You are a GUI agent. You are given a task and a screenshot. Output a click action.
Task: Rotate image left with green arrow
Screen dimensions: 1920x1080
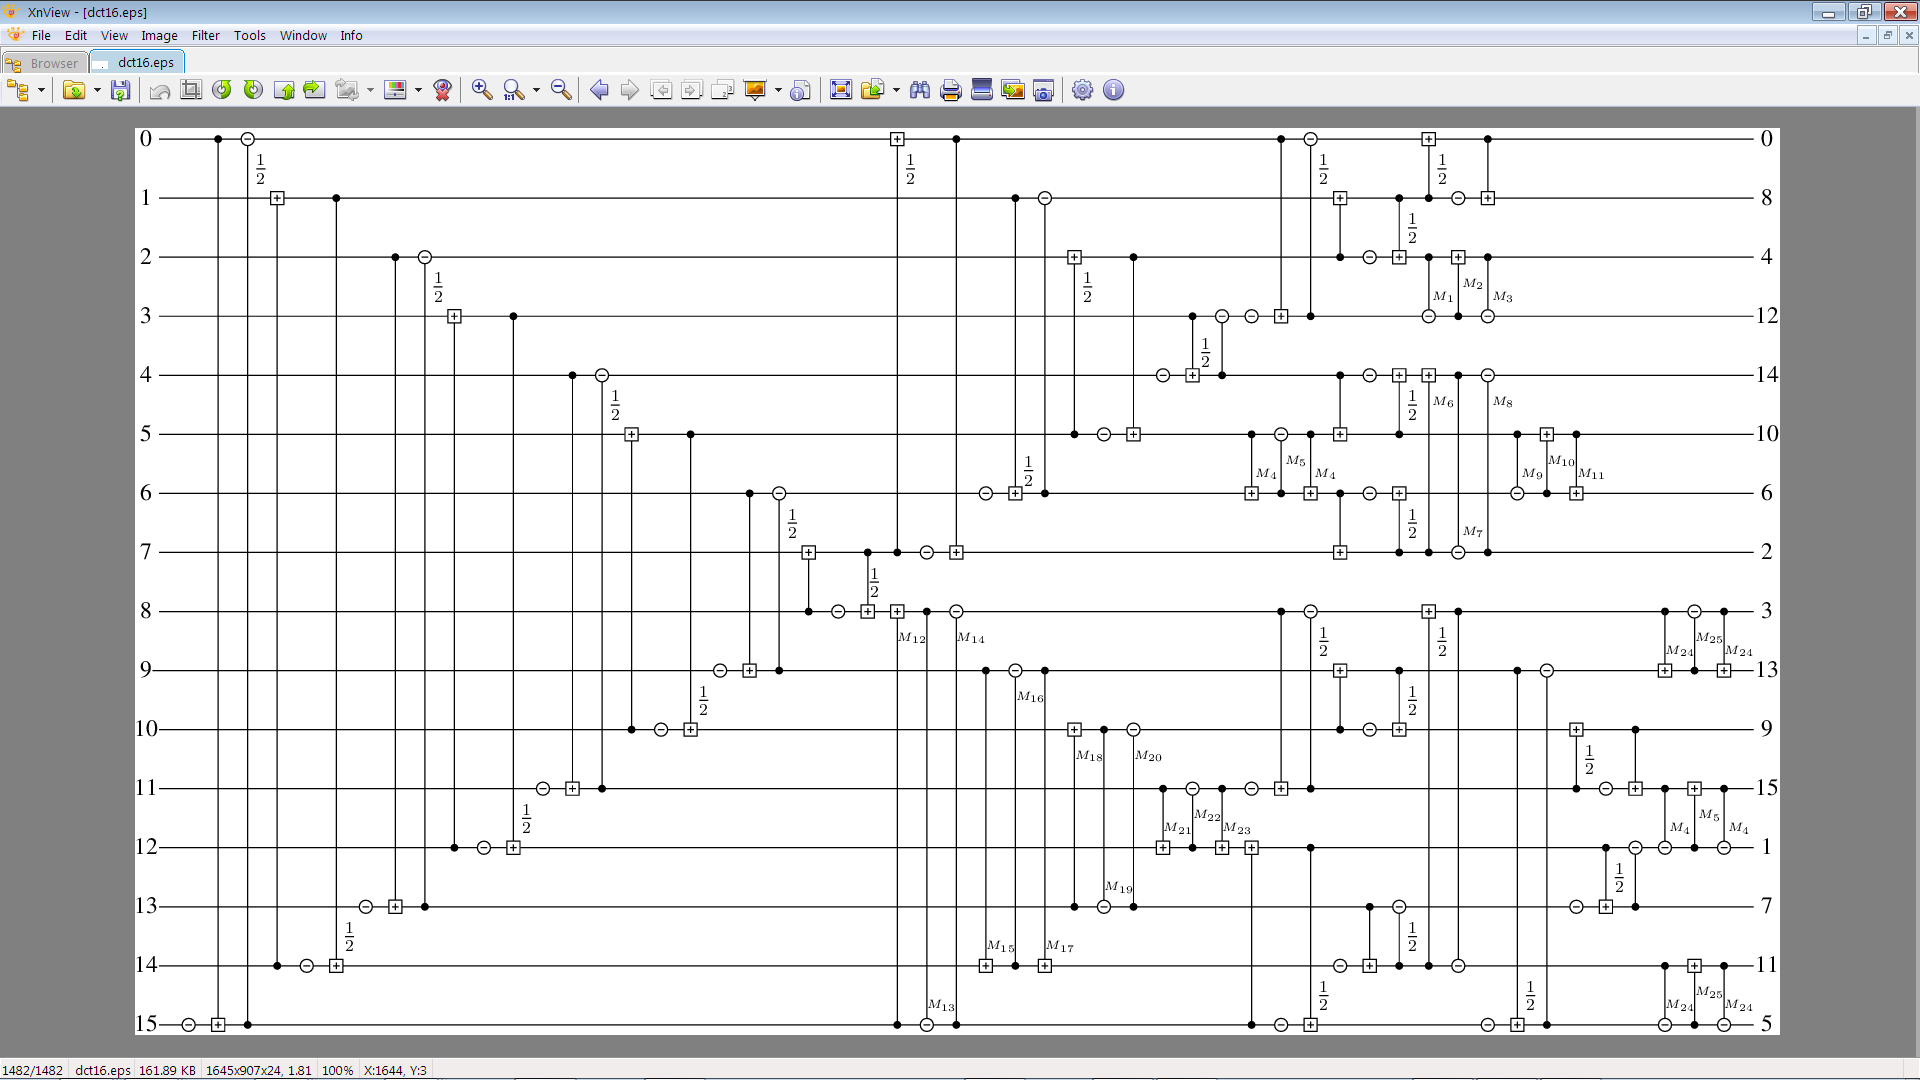tap(222, 91)
